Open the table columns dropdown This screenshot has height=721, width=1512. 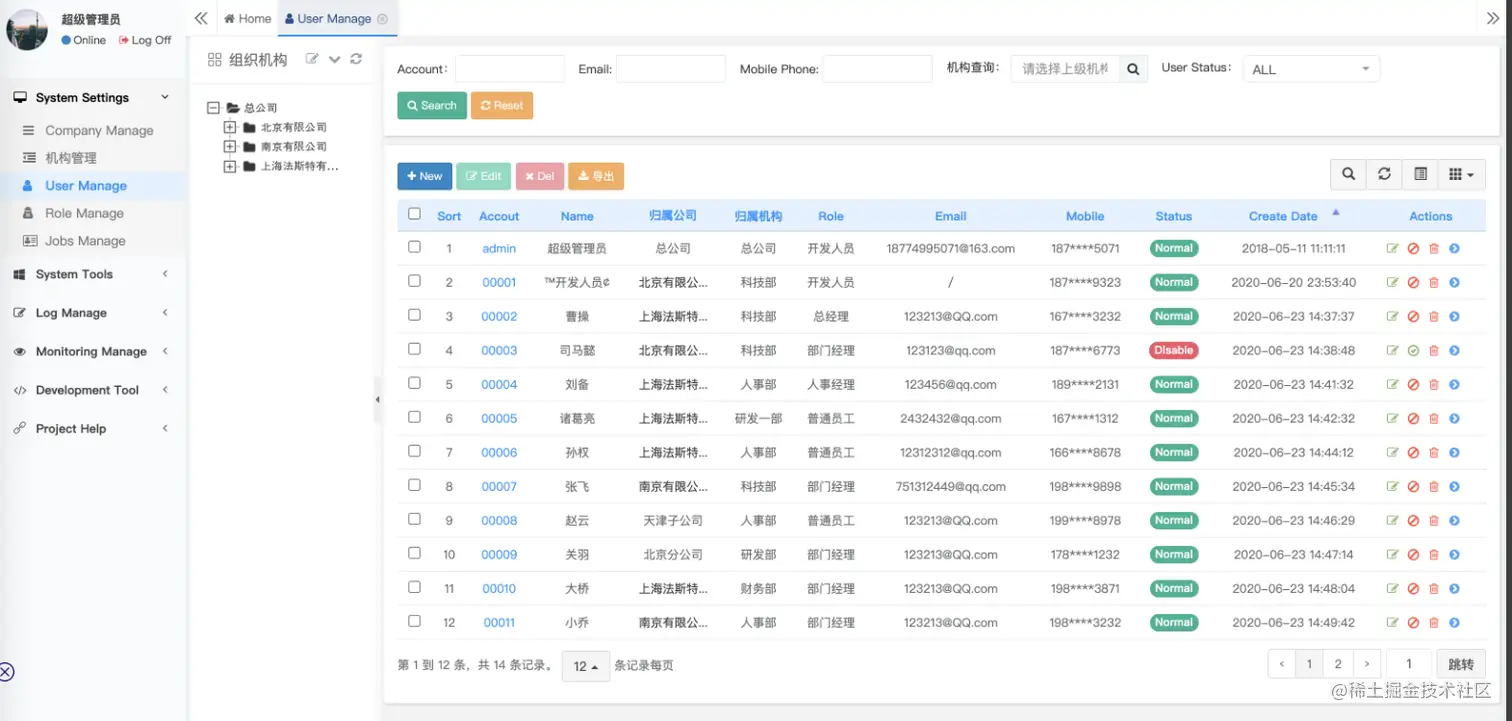(1461, 174)
